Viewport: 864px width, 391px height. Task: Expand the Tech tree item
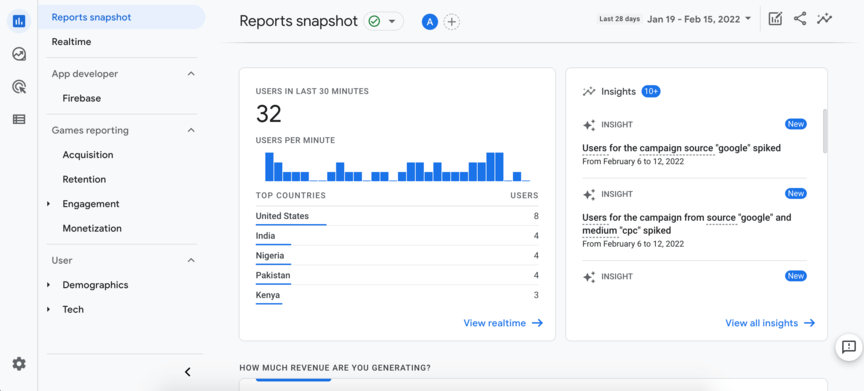(x=48, y=309)
